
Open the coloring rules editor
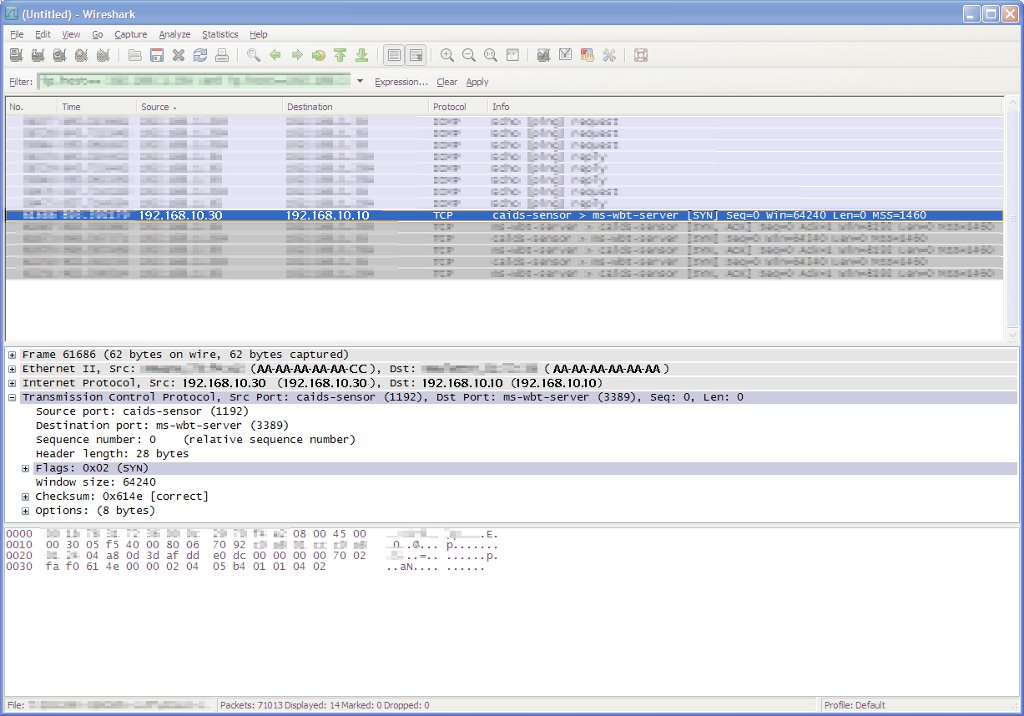pos(587,56)
